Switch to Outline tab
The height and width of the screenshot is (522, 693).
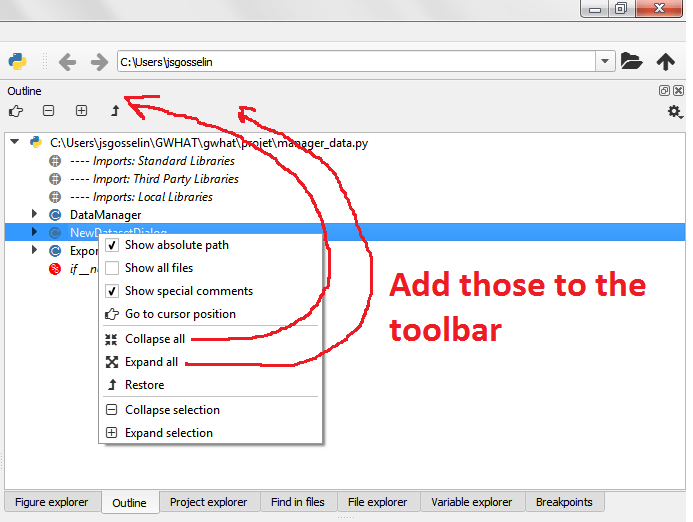point(130,503)
